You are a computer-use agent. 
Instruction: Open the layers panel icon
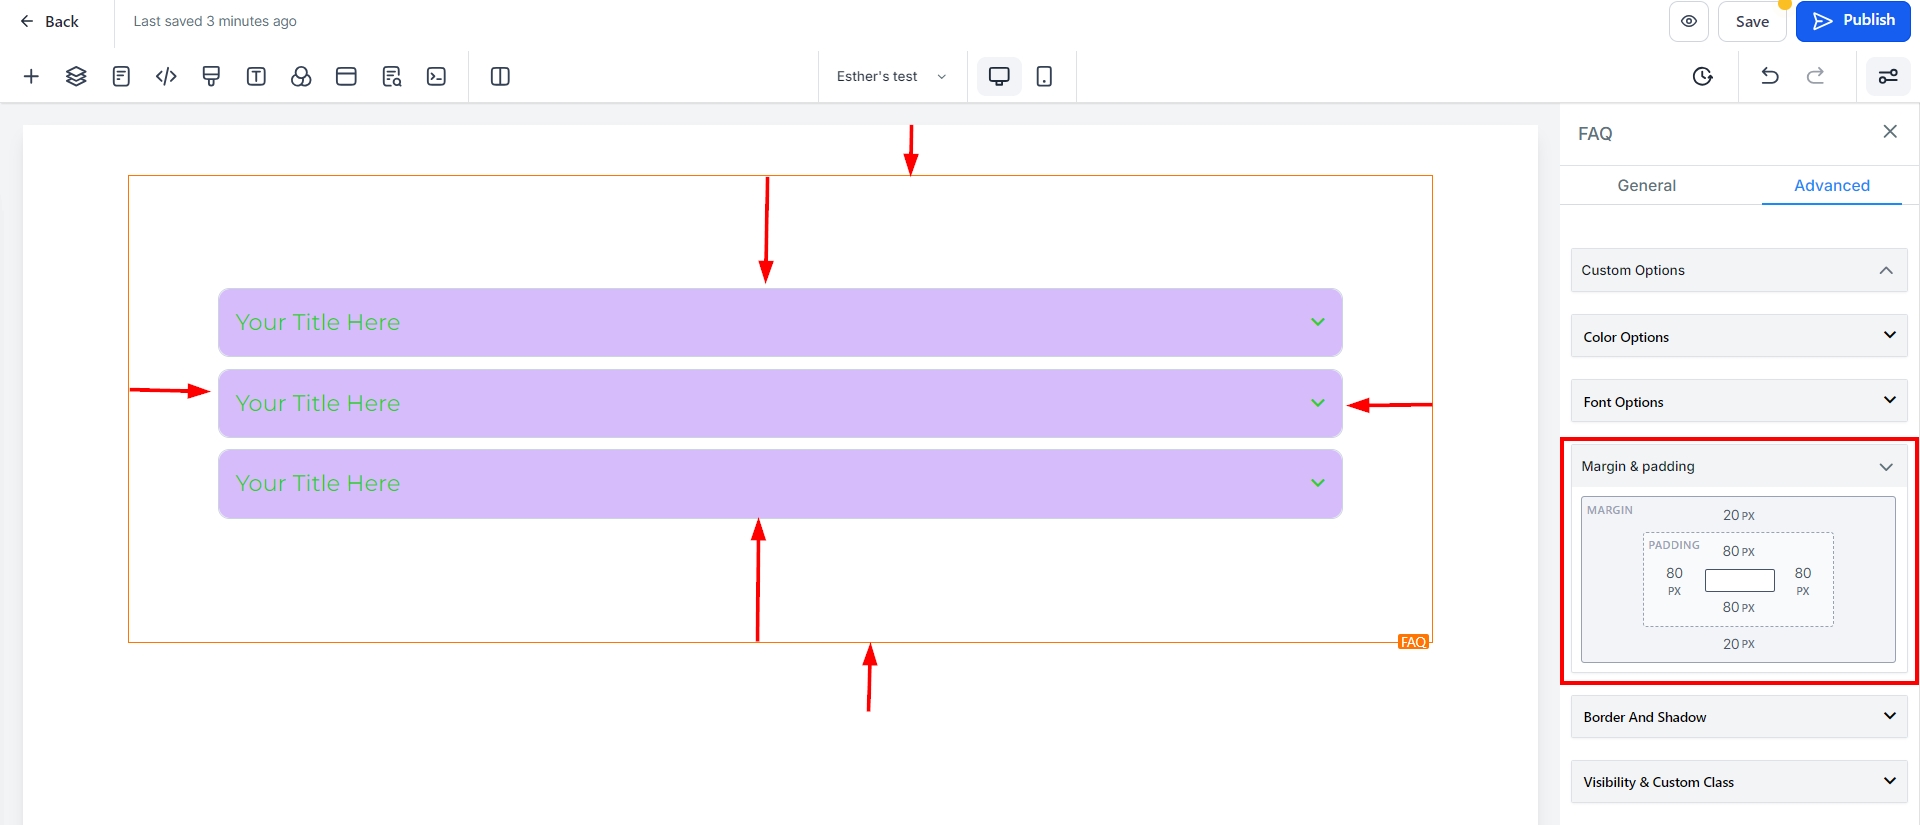(76, 77)
